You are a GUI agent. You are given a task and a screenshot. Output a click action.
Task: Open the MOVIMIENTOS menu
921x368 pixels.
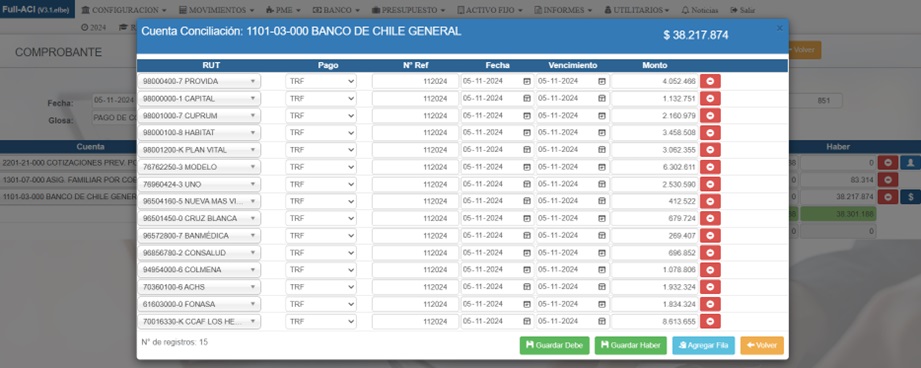coord(216,10)
